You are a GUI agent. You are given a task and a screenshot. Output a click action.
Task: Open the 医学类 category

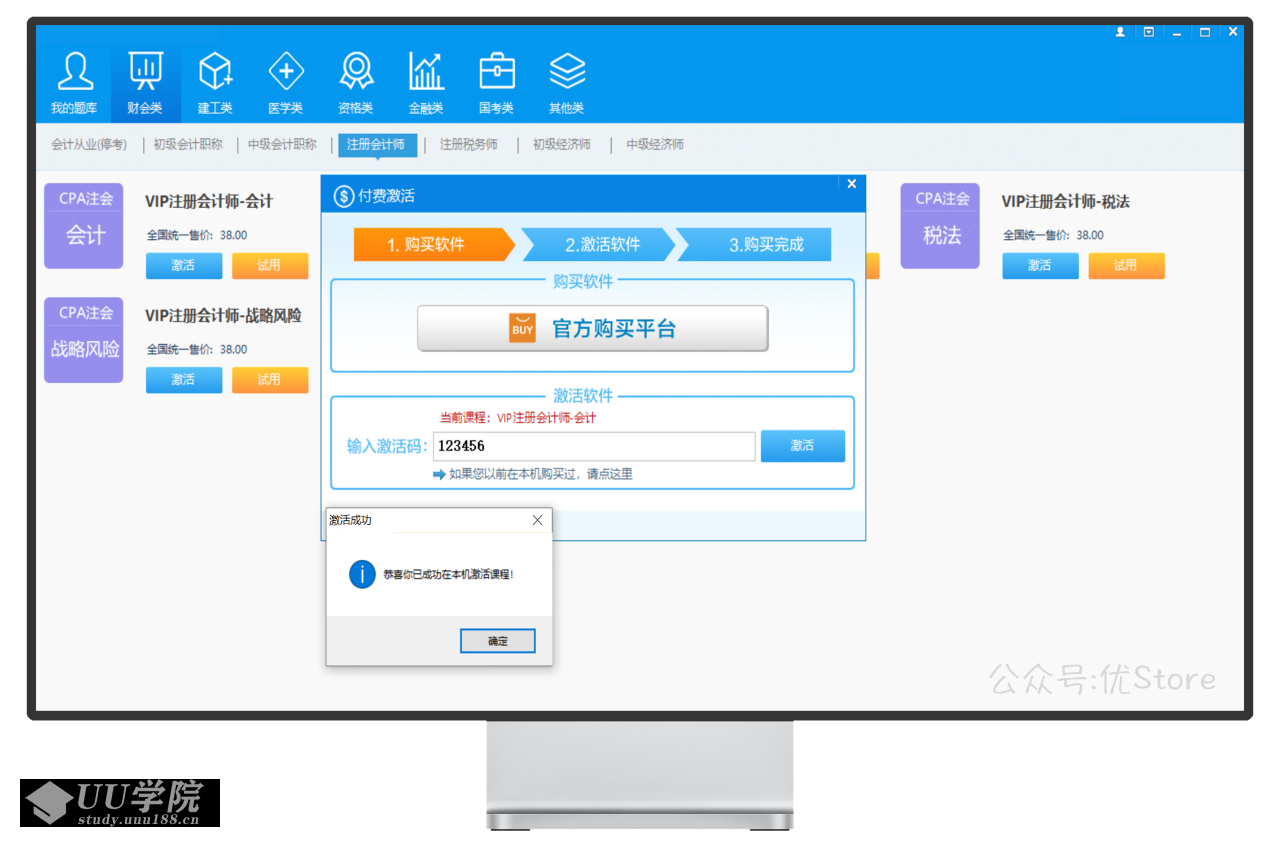(x=286, y=84)
